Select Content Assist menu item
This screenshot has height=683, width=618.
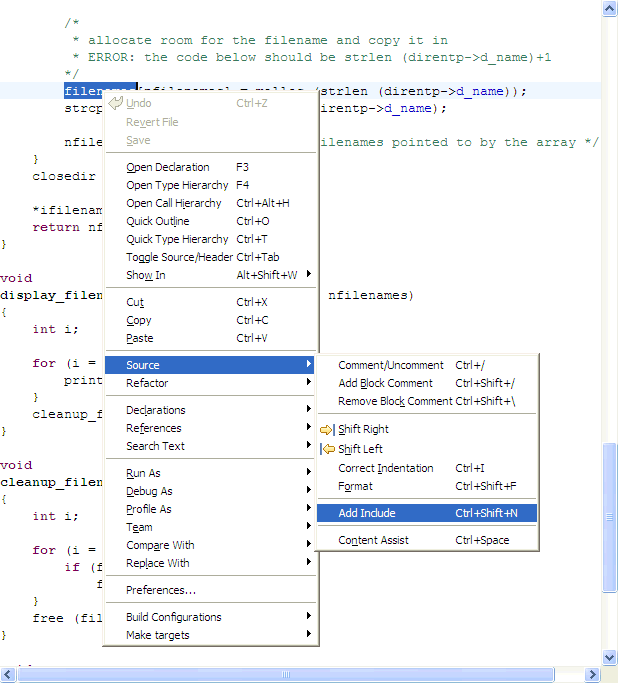[373, 540]
